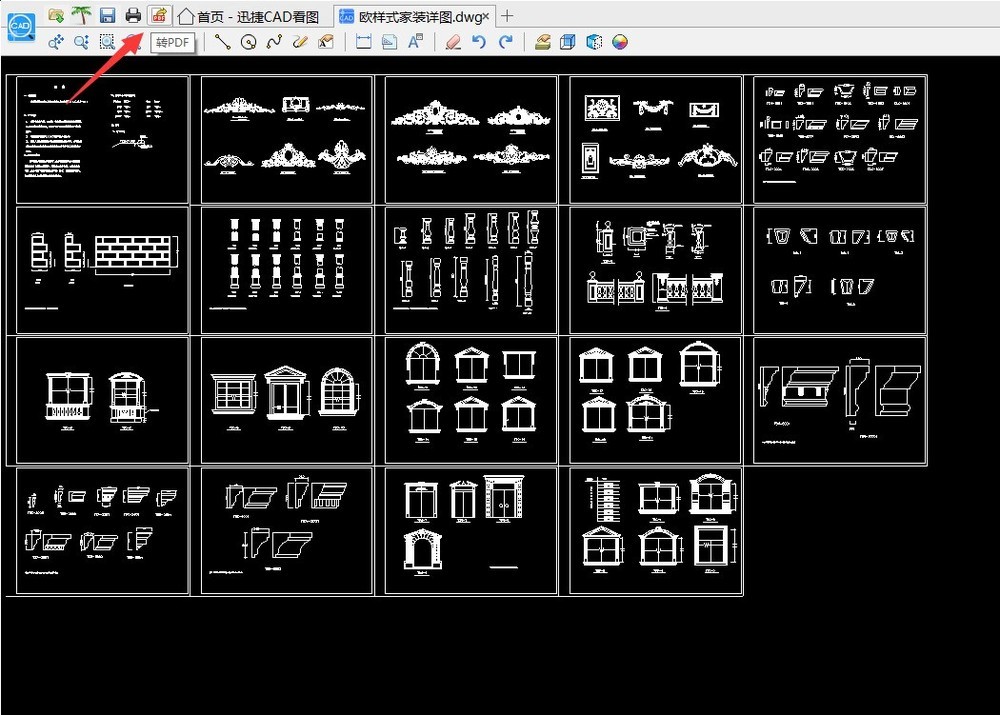The height and width of the screenshot is (715, 1000).
Task: Click the 转PDF tooltip label
Action: pyautogui.click(x=173, y=42)
